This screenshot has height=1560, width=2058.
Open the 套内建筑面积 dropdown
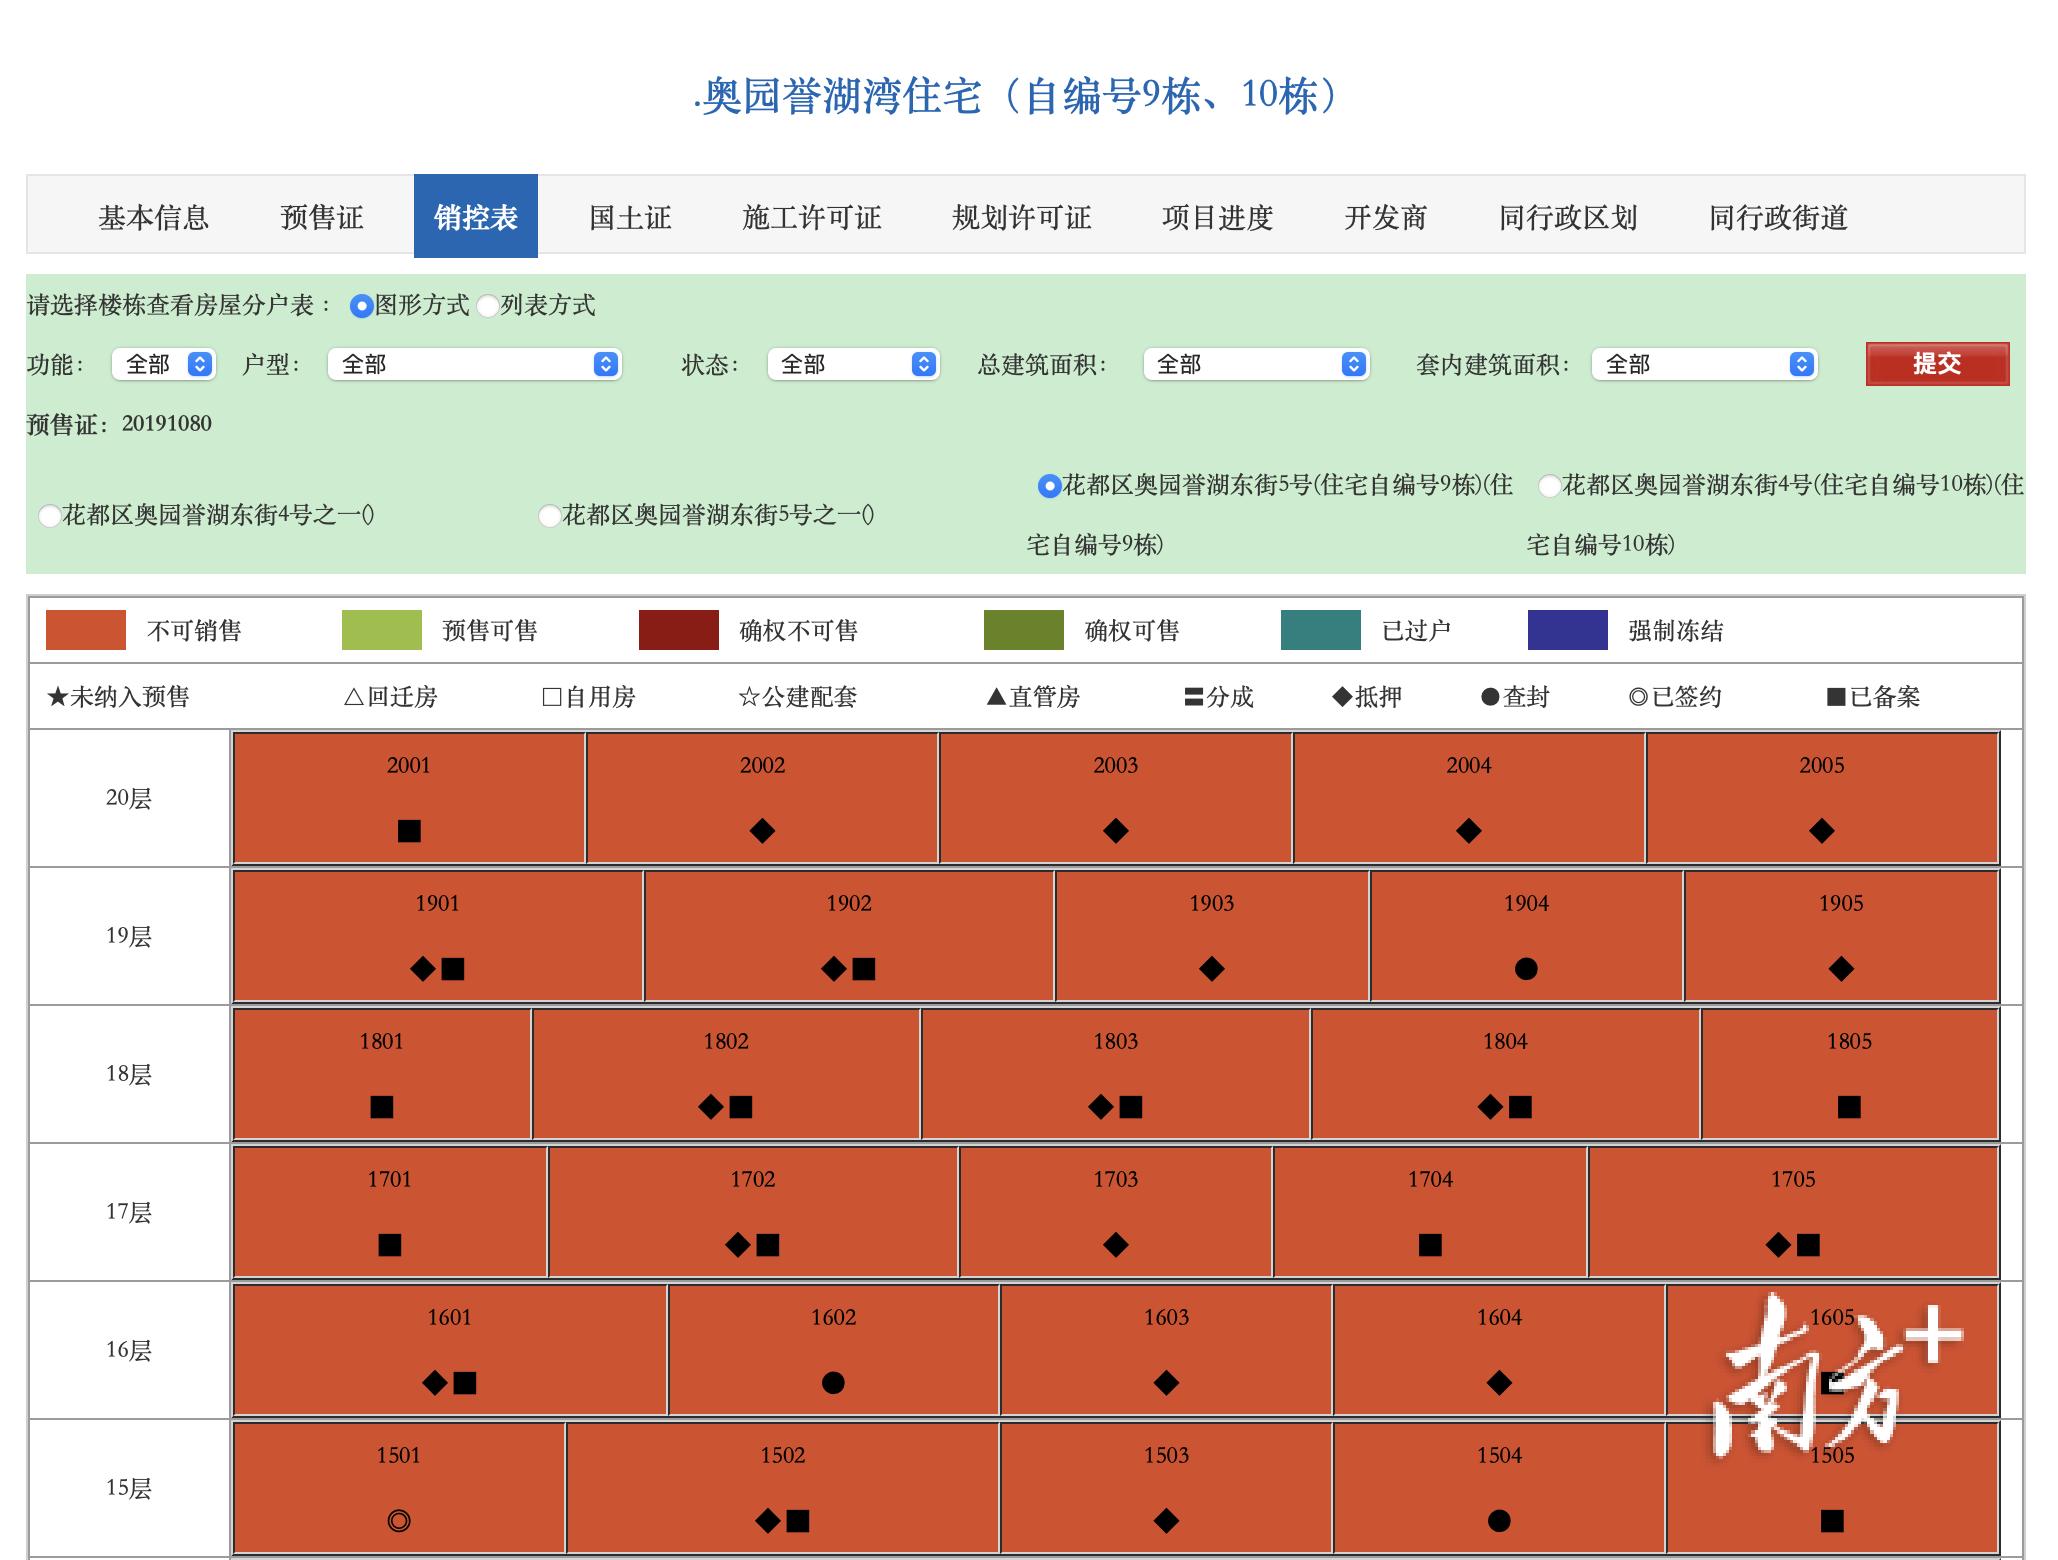tap(1704, 364)
